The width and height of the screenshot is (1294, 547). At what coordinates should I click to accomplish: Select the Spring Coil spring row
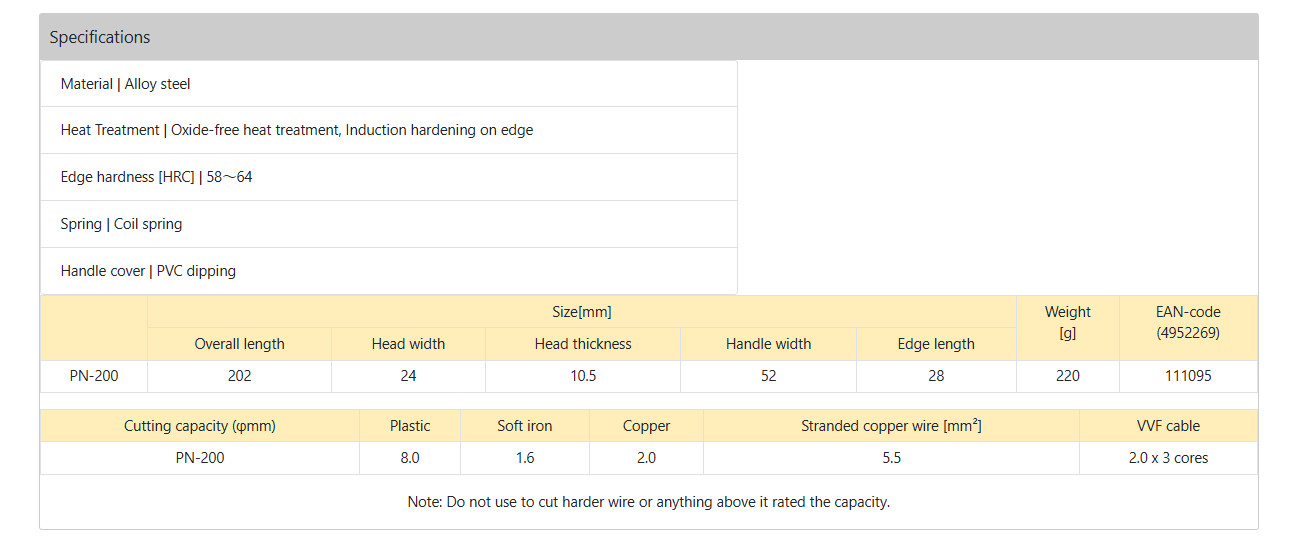(389, 224)
